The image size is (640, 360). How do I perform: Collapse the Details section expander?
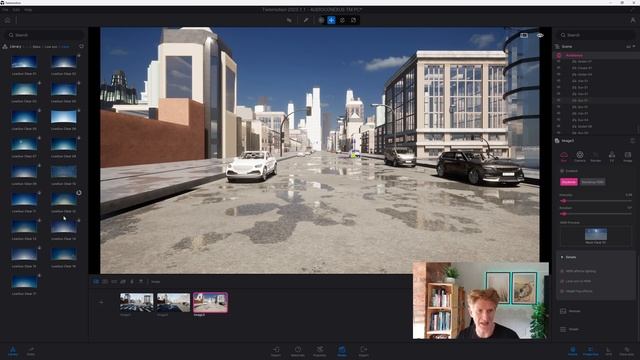point(562,257)
